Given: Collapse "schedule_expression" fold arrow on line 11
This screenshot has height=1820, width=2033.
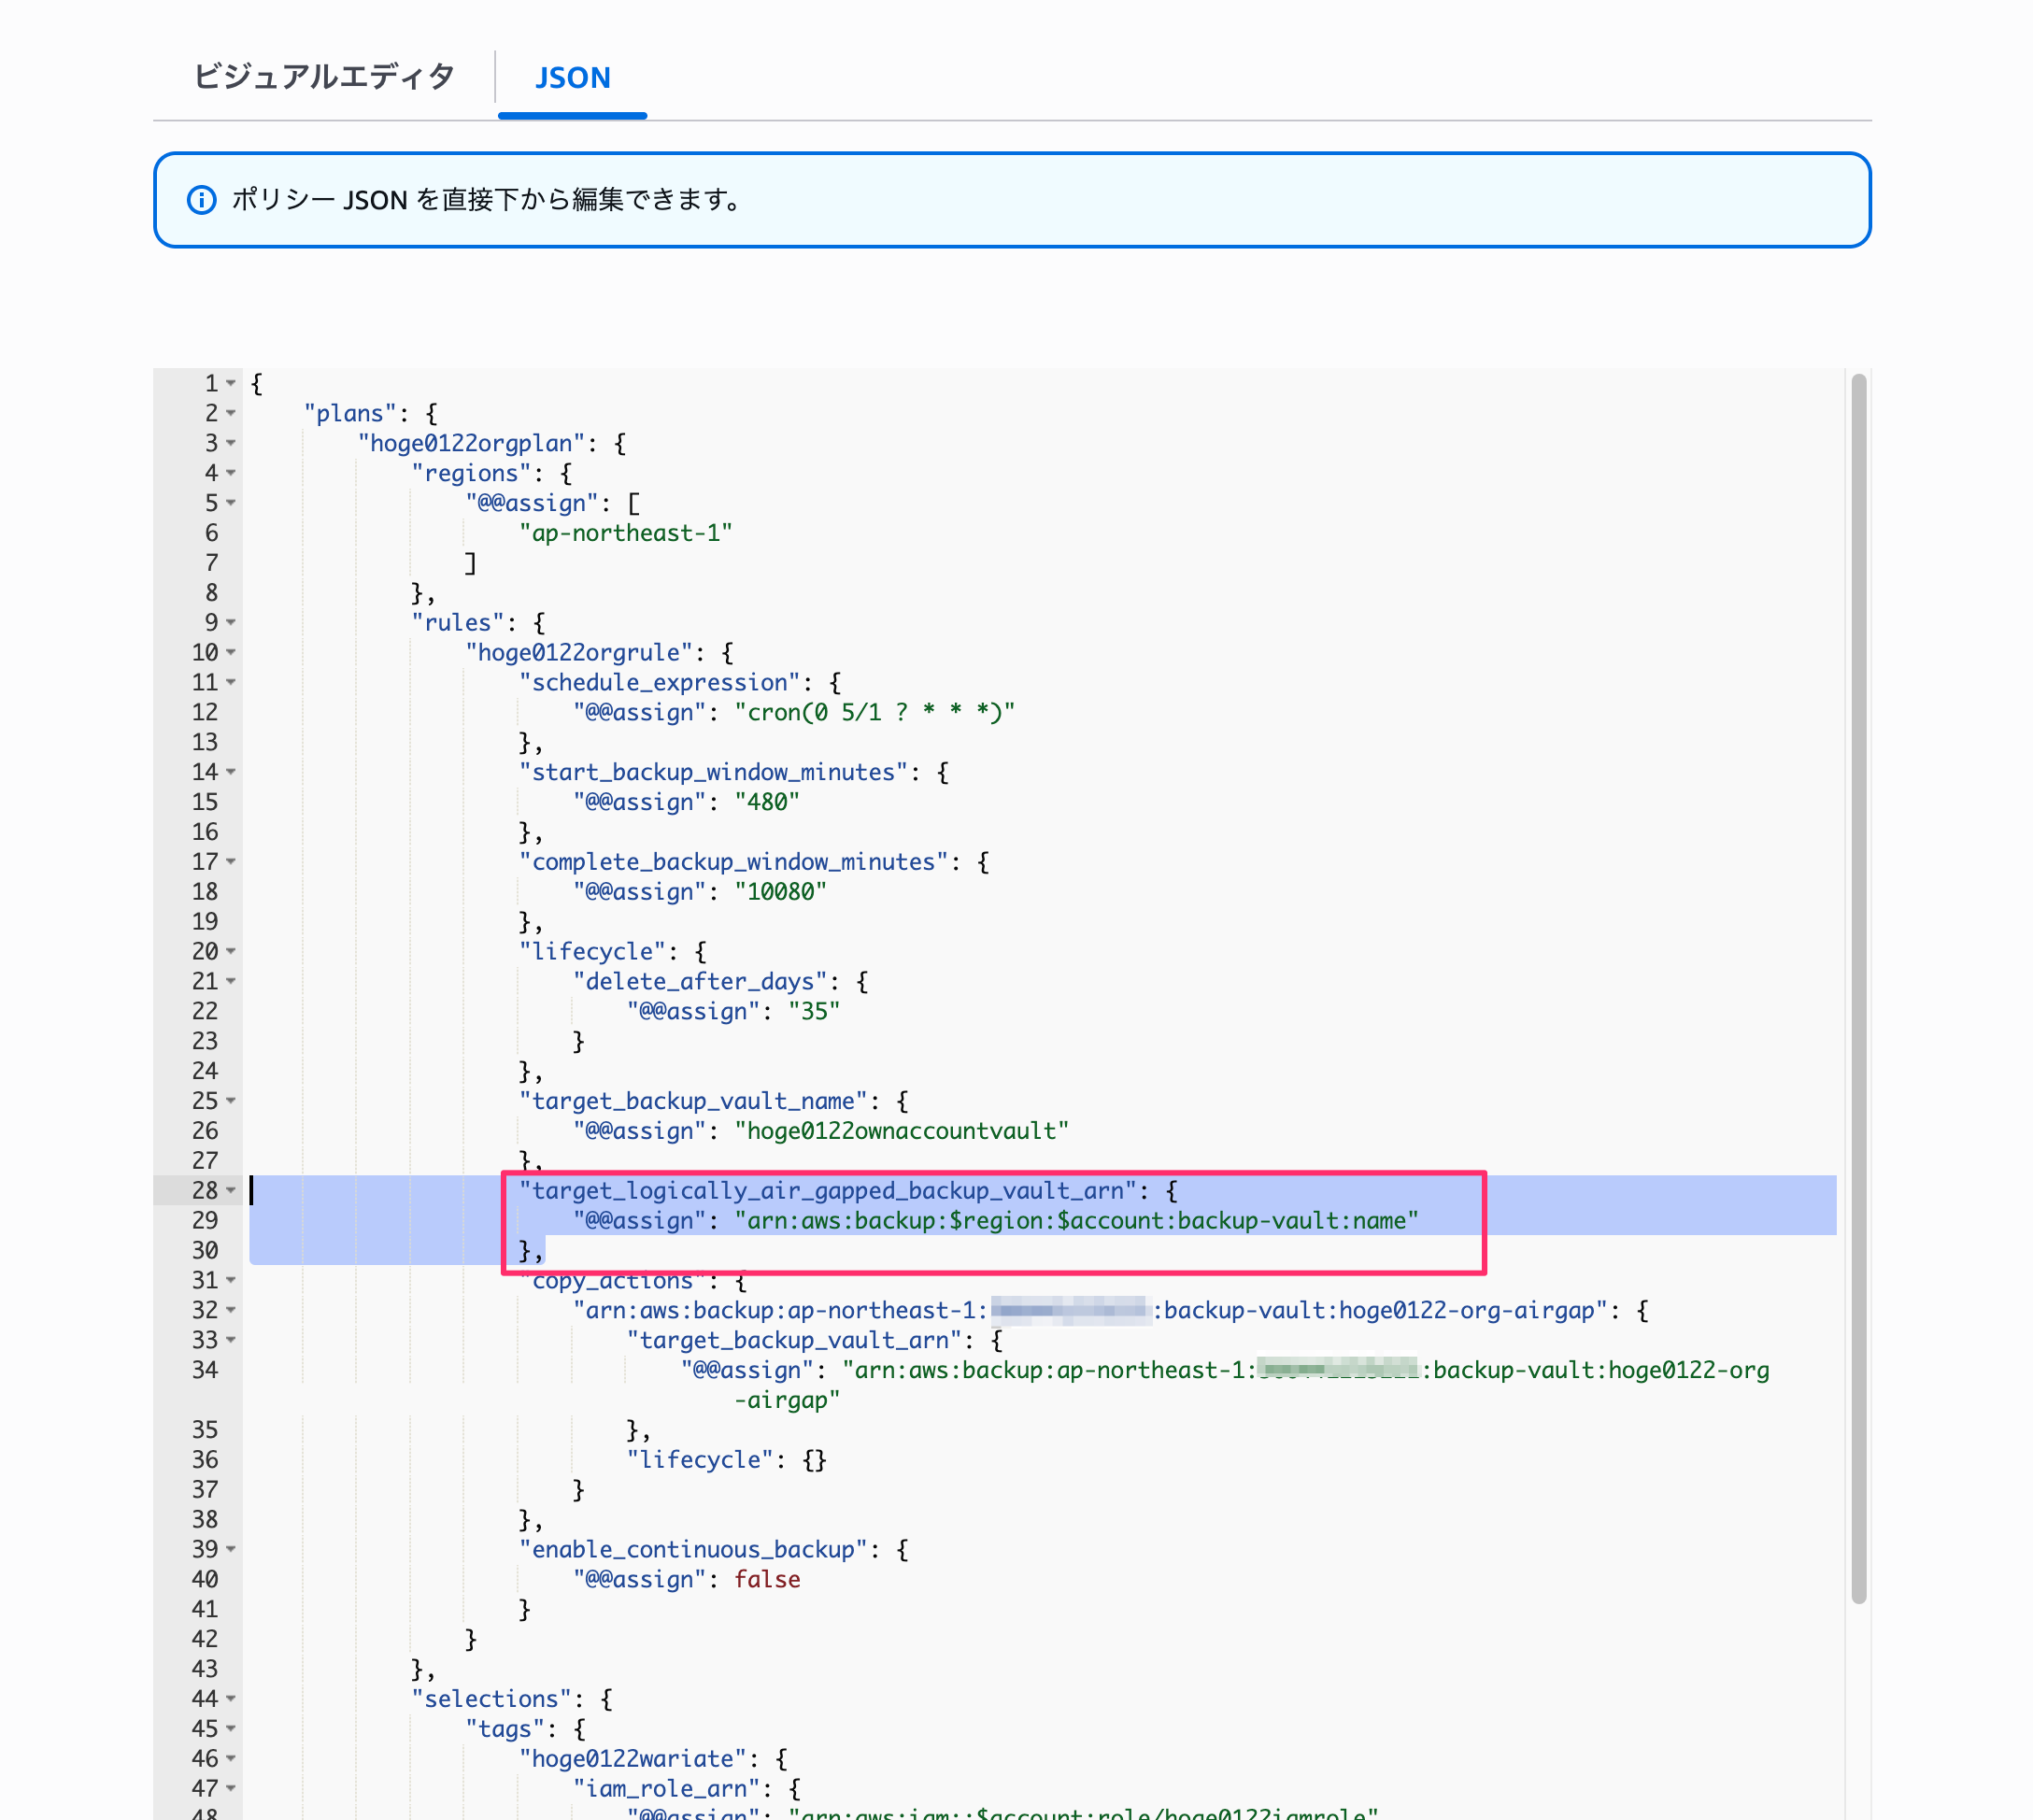Looking at the screenshot, I should pos(231,682).
